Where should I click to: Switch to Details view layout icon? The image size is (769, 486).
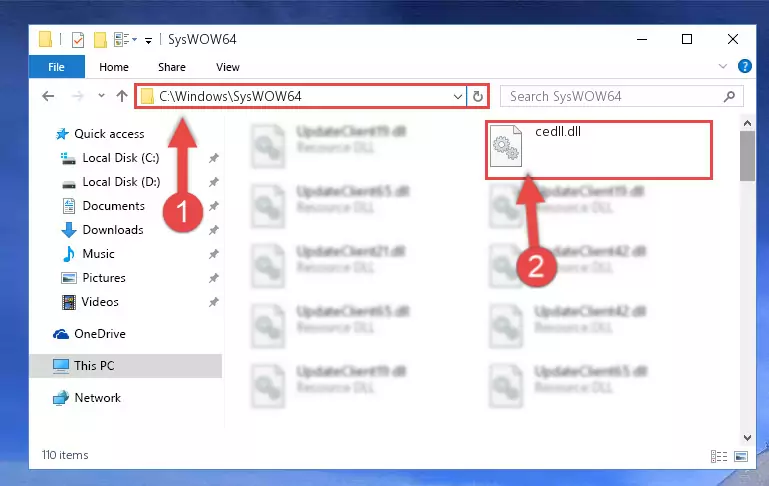718,457
